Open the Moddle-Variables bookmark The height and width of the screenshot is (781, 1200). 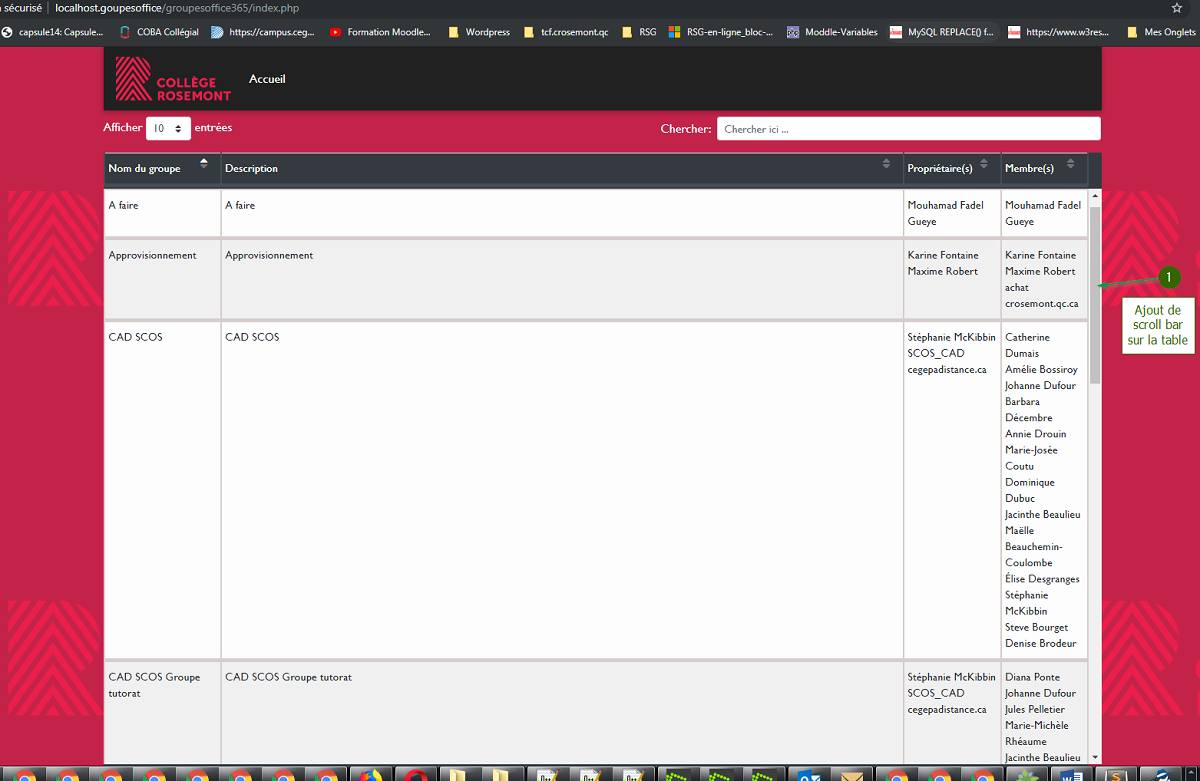[832, 32]
